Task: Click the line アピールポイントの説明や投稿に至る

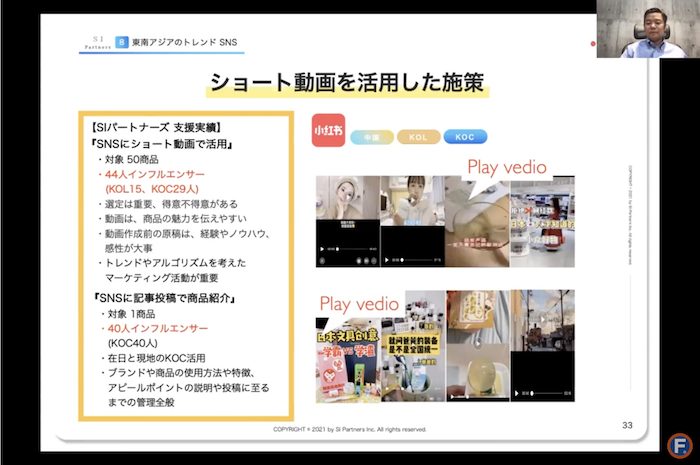Action: (188, 388)
